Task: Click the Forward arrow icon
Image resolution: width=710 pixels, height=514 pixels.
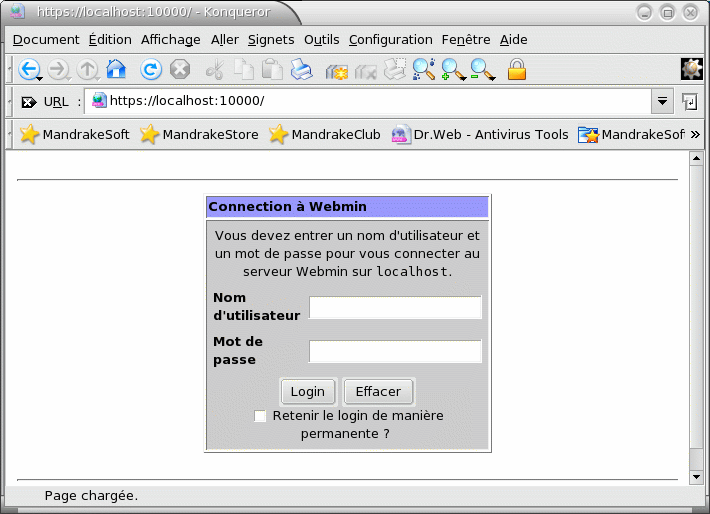Action: point(58,69)
